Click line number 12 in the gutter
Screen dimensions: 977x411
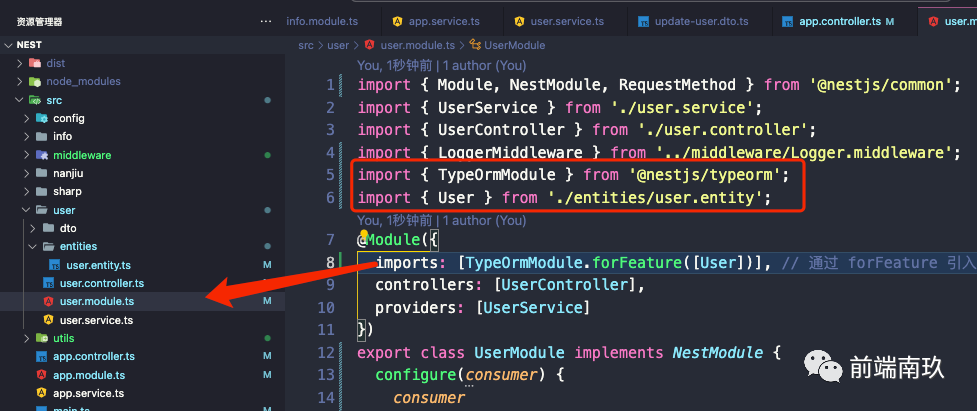coord(328,352)
